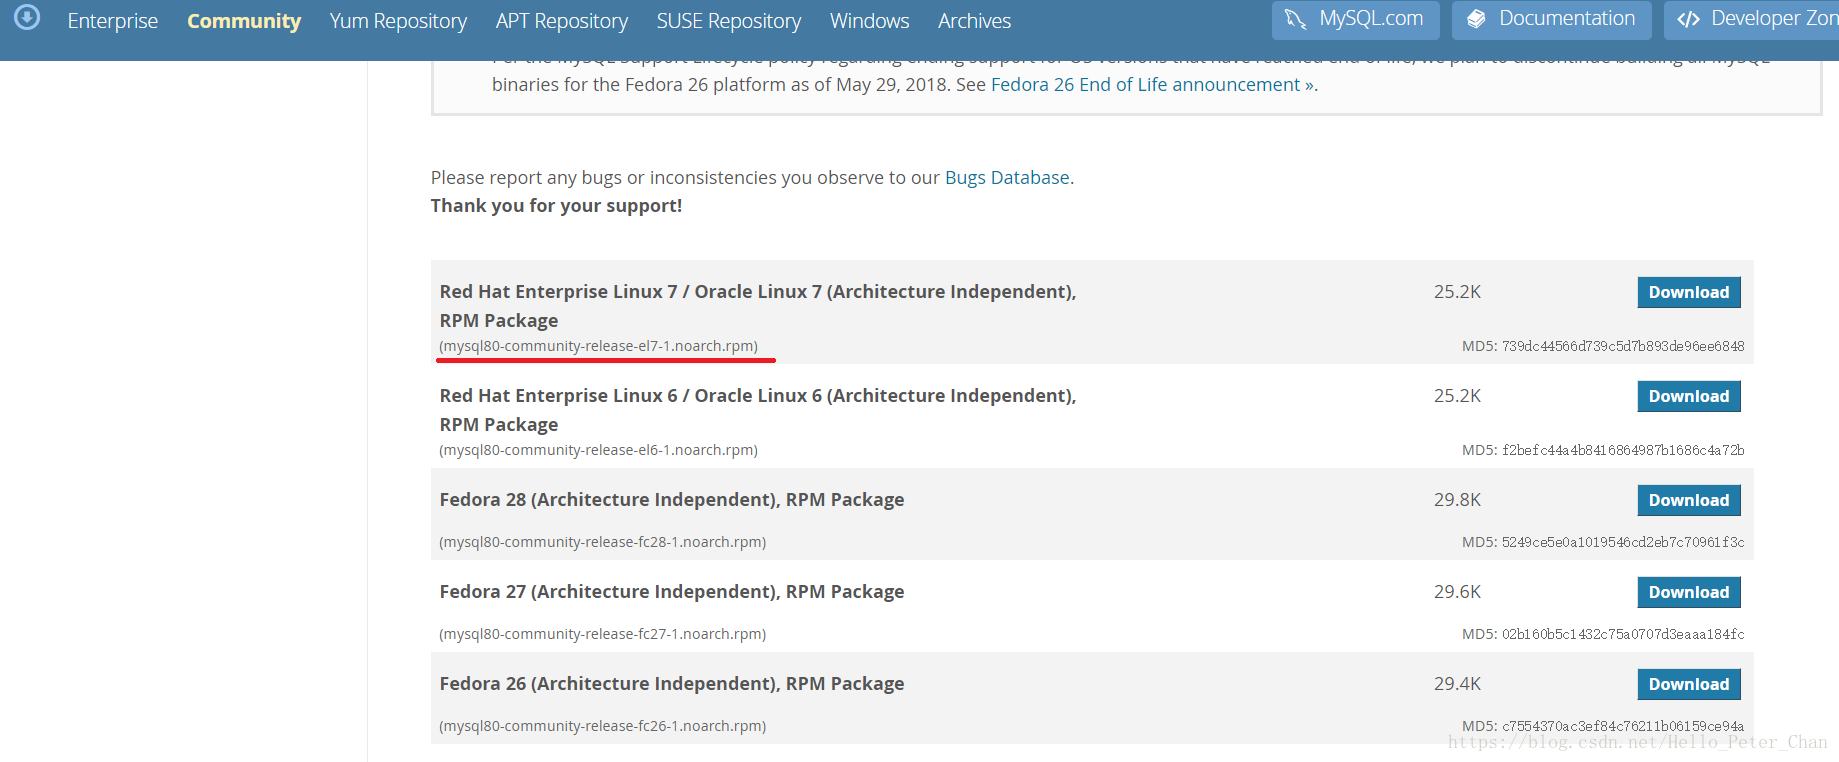Switch to SUSE Repository tab
This screenshot has width=1839, height=762.
pos(729,21)
